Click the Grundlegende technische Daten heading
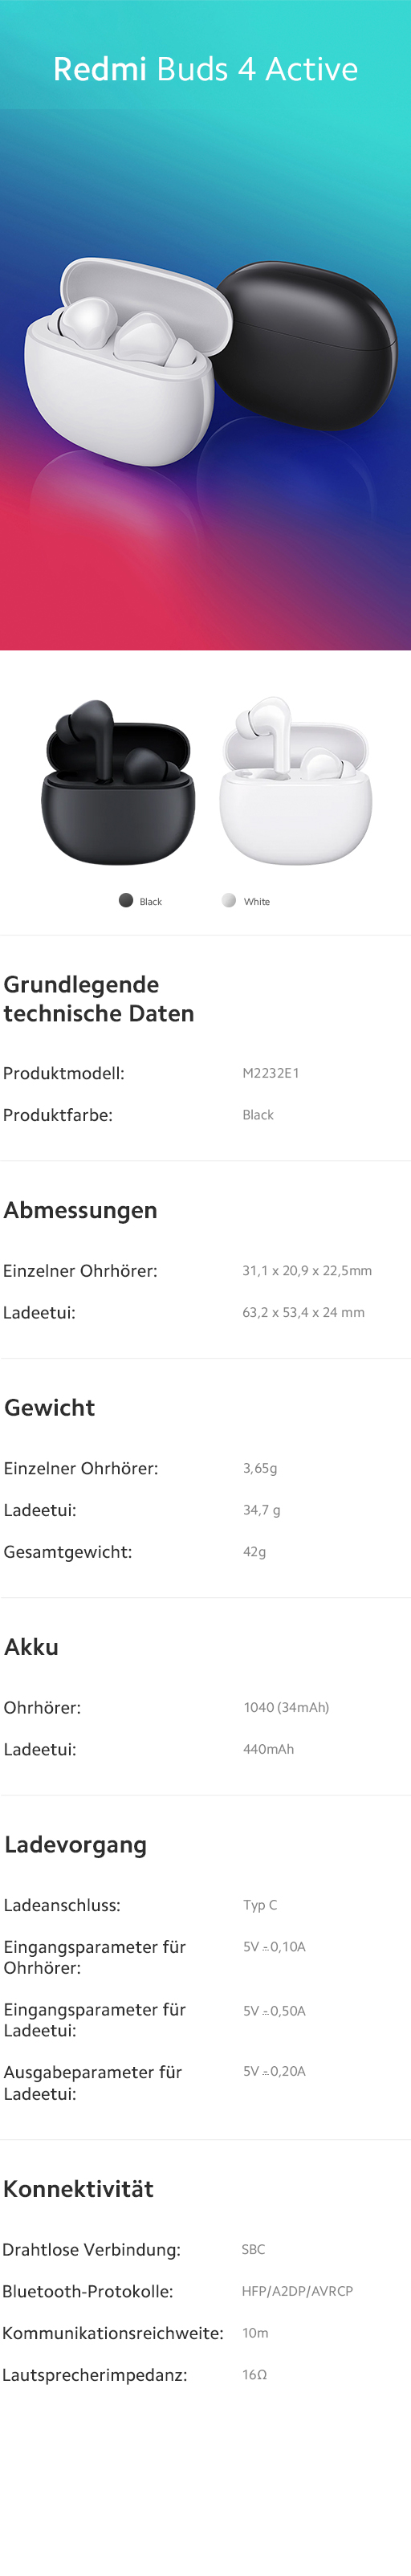The width and height of the screenshot is (411, 2576). point(99,999)
